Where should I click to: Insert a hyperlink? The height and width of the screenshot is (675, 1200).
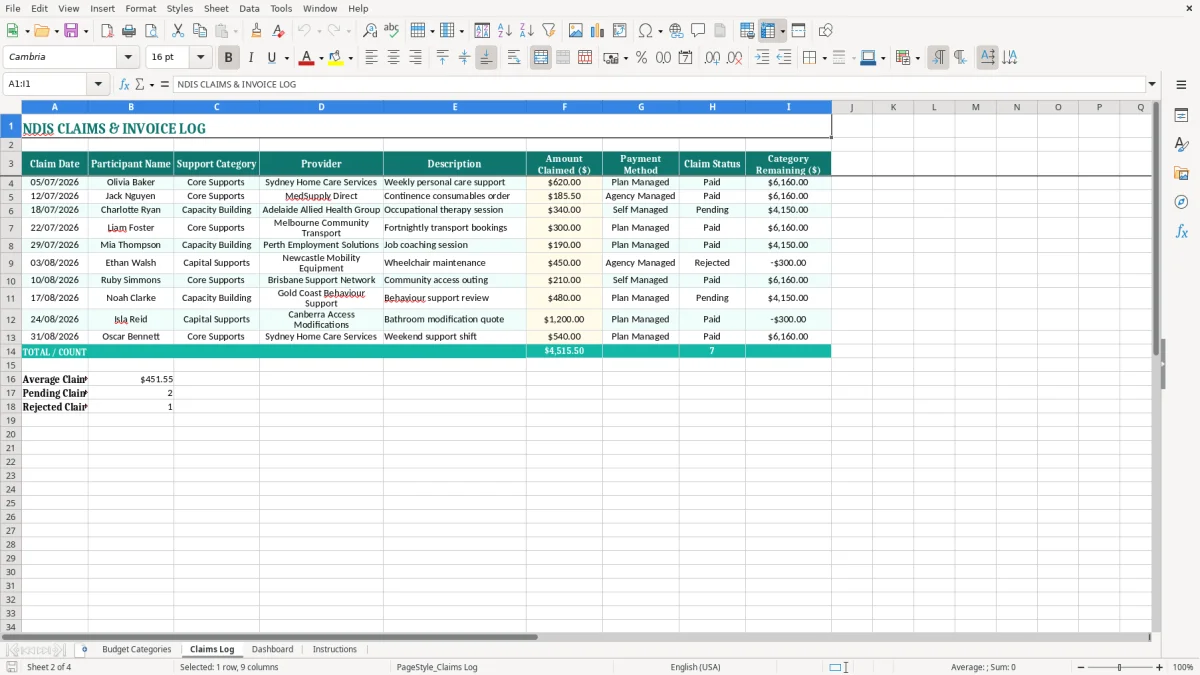(676, 31)
